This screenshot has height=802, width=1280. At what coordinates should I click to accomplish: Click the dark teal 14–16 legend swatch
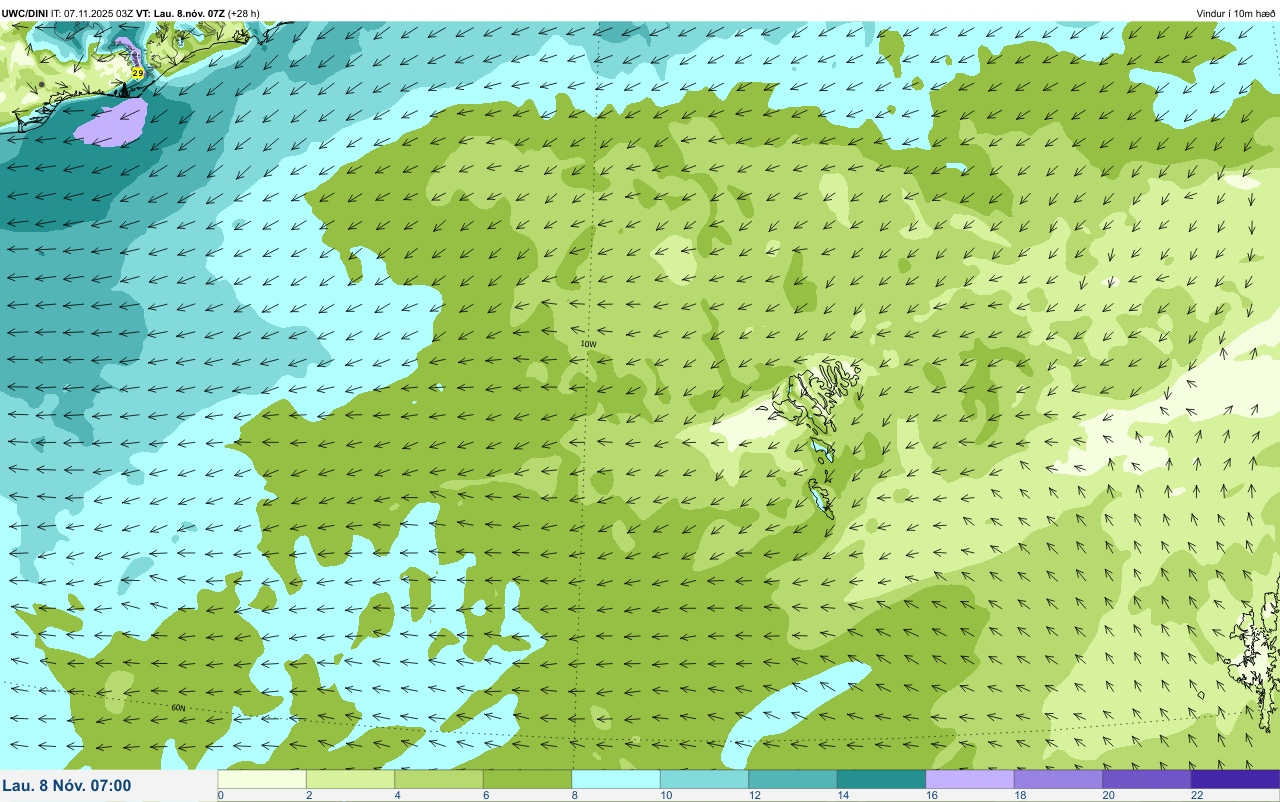tap(881, 779)
